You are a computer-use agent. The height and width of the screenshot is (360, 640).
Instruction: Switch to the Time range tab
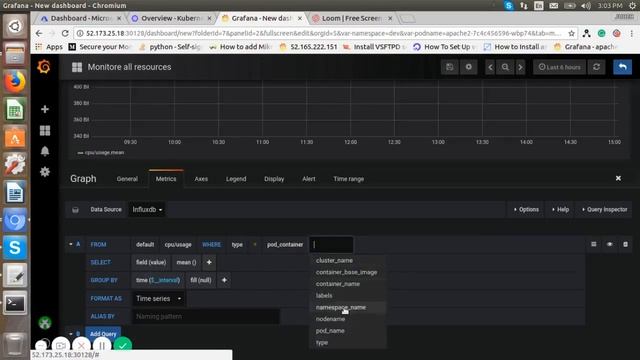[349, 179]
